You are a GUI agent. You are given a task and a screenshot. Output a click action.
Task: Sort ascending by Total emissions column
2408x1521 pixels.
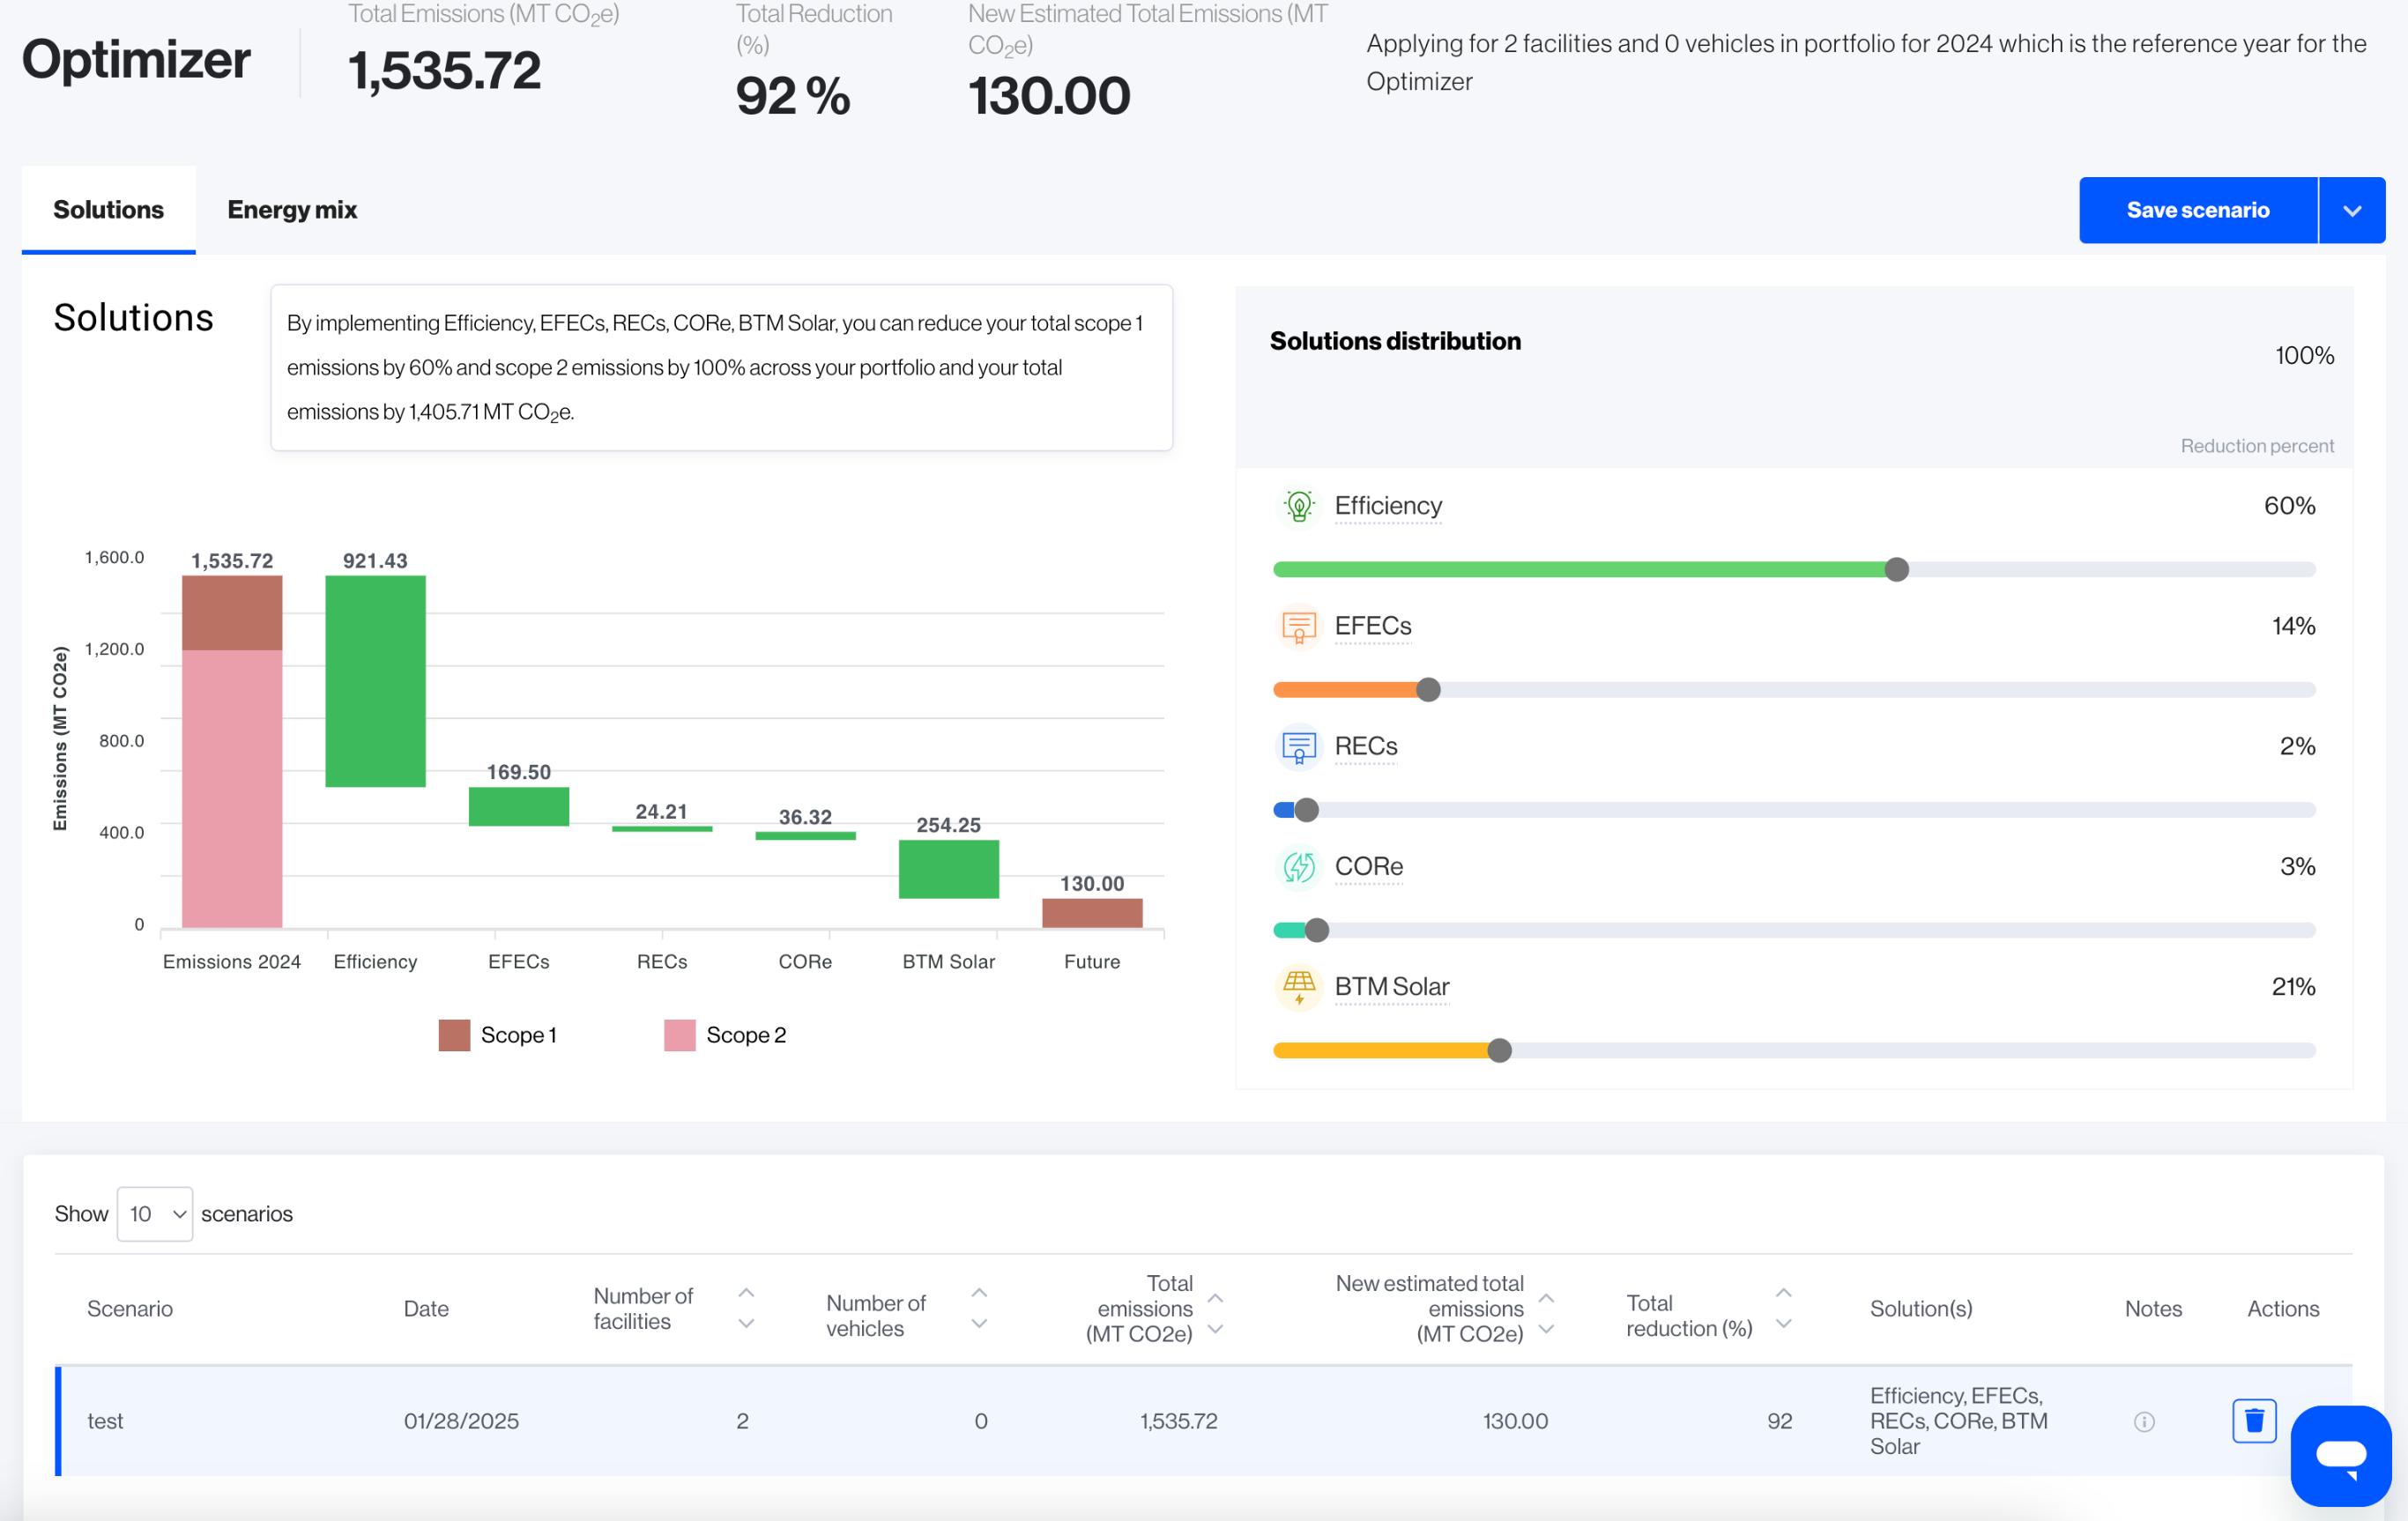tap(1215, 1298)
